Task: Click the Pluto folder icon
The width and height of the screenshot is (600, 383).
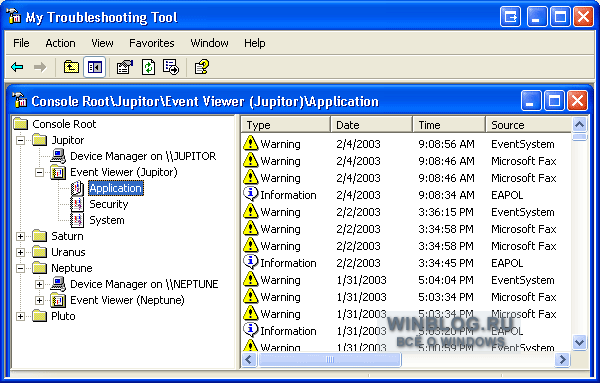Action: click(40, 316)
